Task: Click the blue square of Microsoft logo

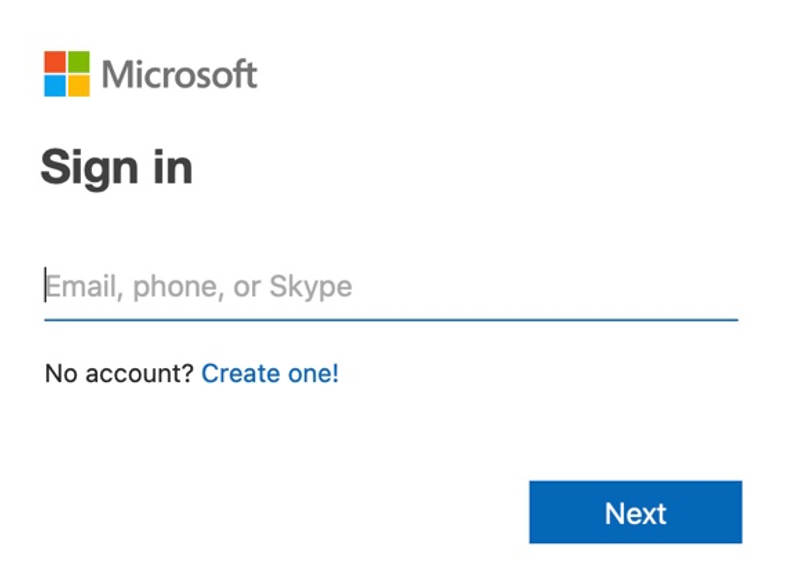Action: click(55, 86)
